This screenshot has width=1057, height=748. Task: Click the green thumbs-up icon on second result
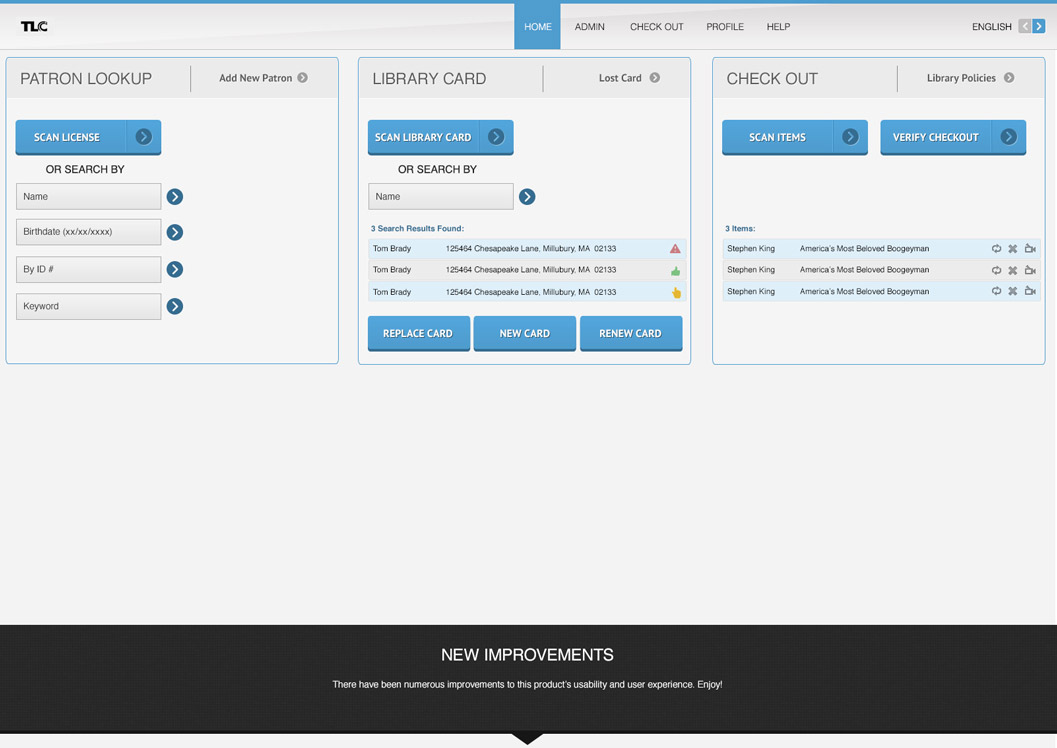[675, 271]
